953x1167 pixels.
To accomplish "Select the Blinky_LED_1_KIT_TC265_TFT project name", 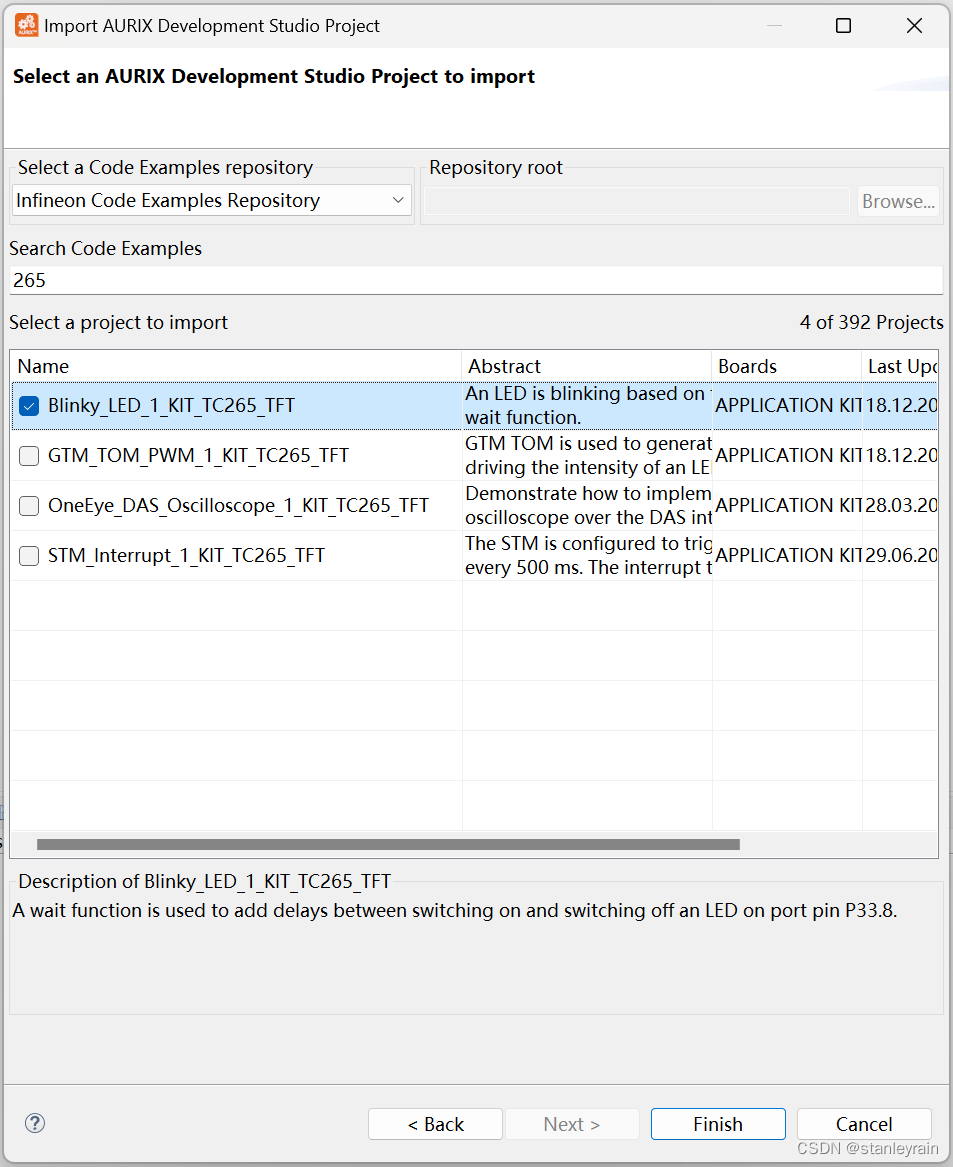I will 171,406.
